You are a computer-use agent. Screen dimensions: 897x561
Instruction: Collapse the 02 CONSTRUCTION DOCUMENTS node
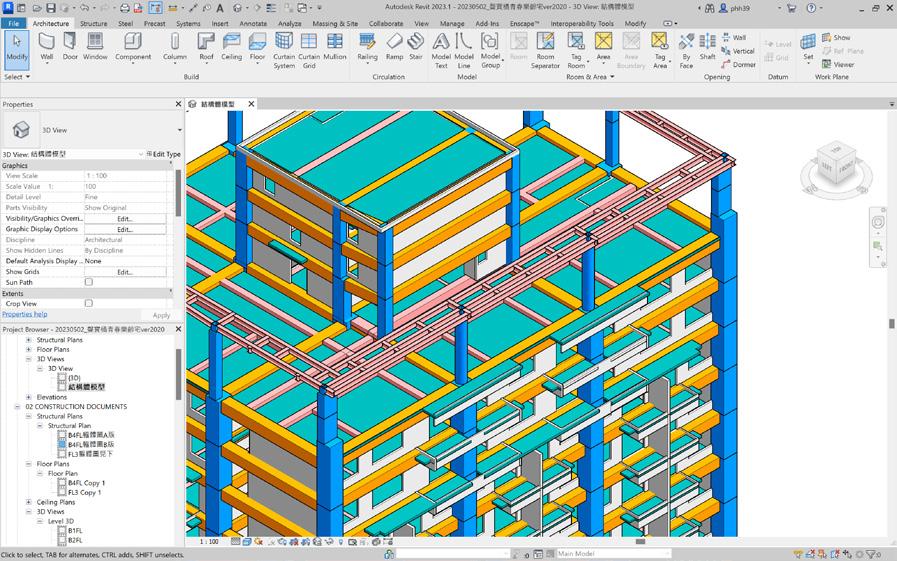(x=17, y=407)
